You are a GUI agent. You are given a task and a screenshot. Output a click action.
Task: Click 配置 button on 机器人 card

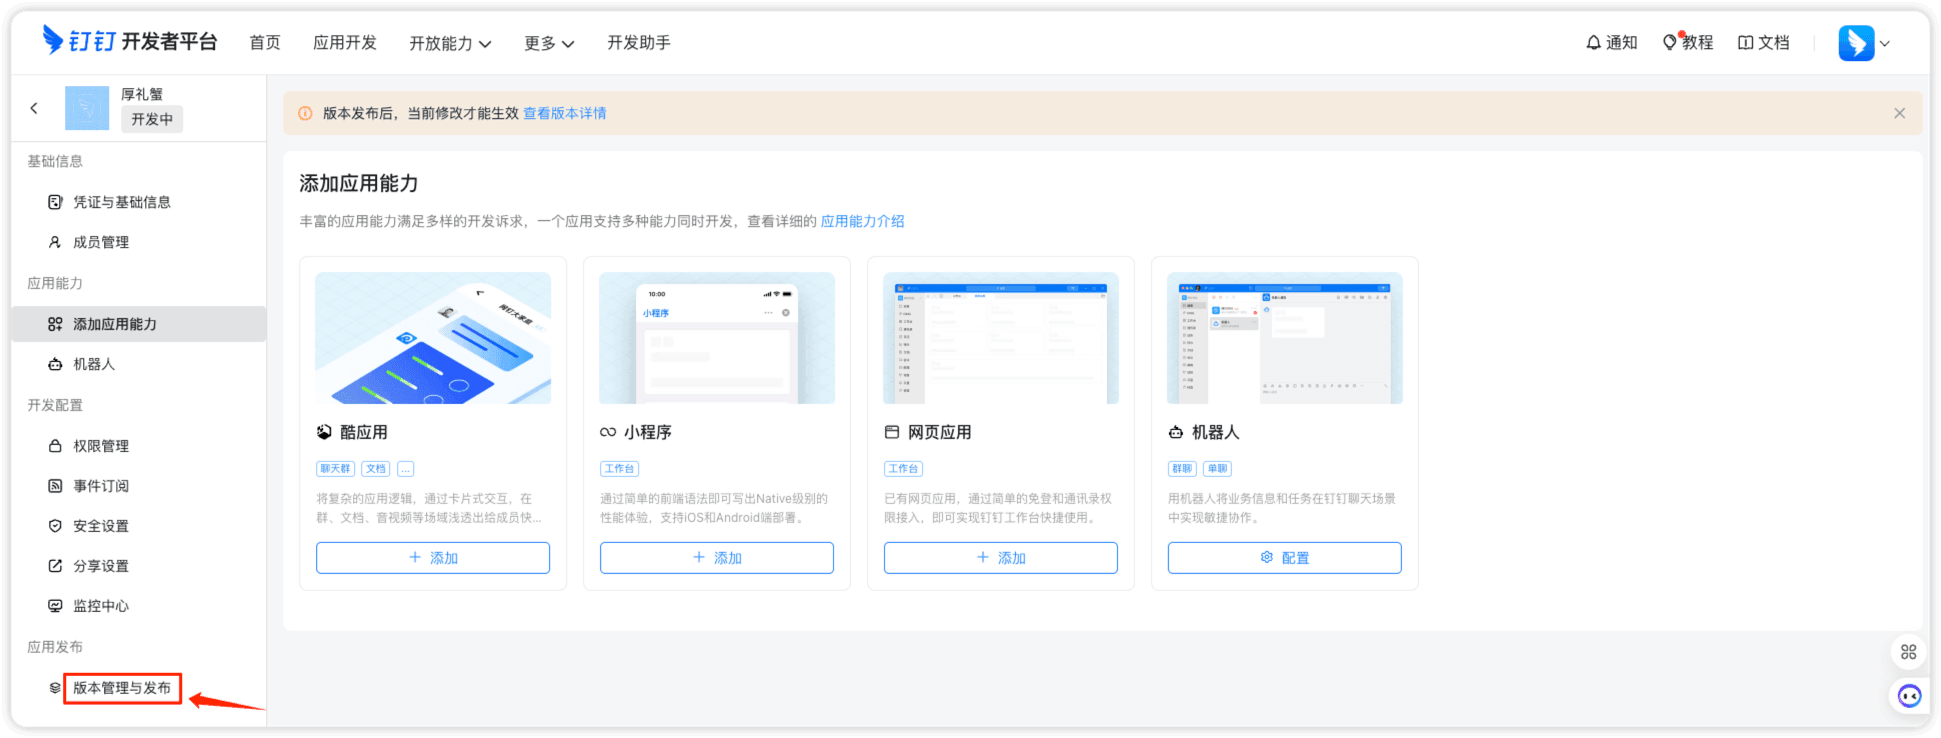pyautogui.click(x=1285, y=558)
